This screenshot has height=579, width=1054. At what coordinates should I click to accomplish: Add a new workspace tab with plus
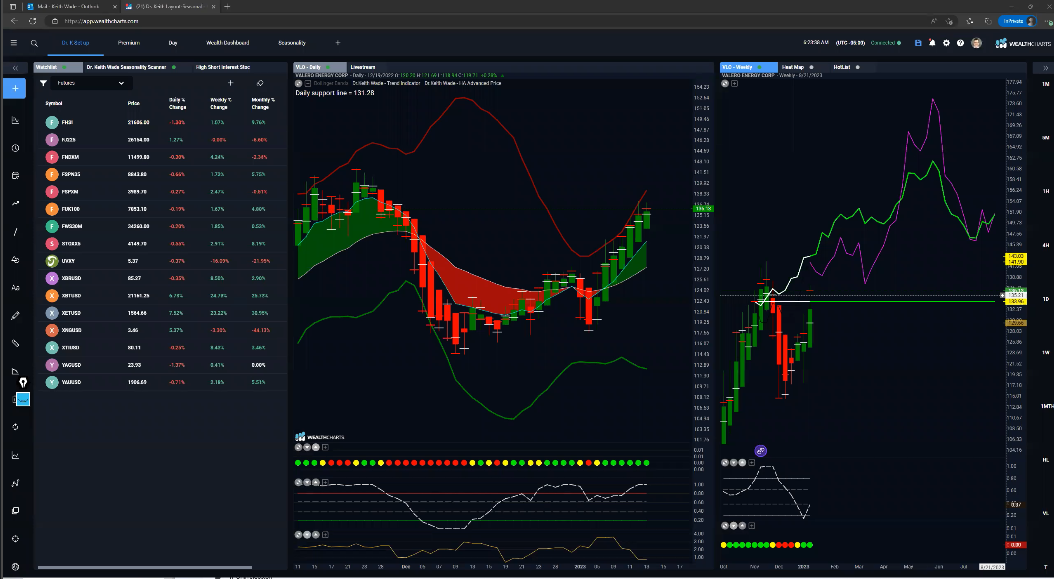point(338,43)
